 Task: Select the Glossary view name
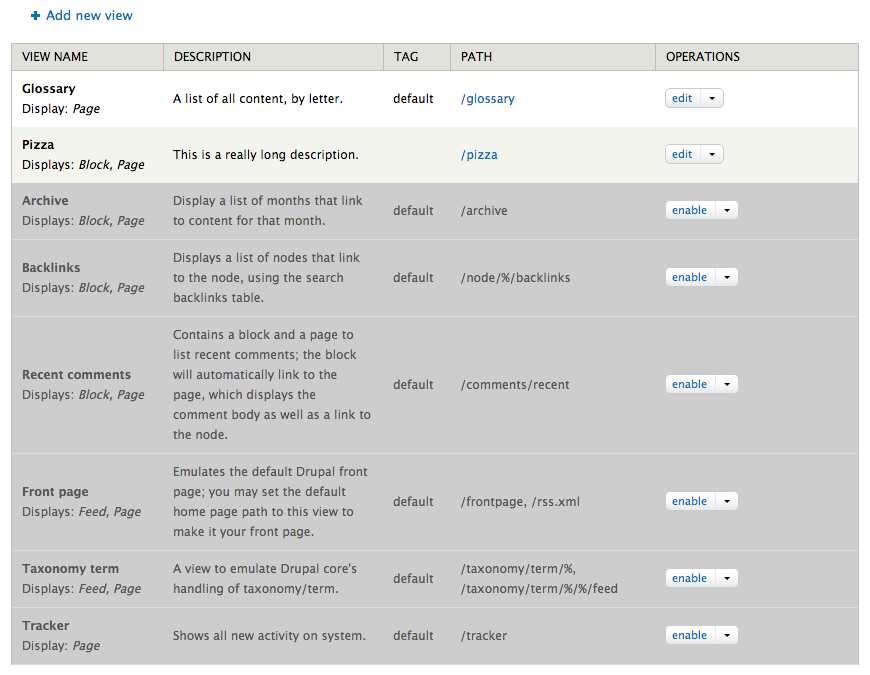tap(49, 89)
